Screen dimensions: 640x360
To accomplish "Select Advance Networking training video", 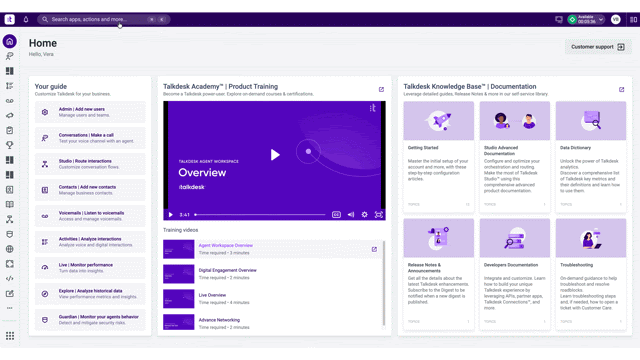I will [272, 322].
